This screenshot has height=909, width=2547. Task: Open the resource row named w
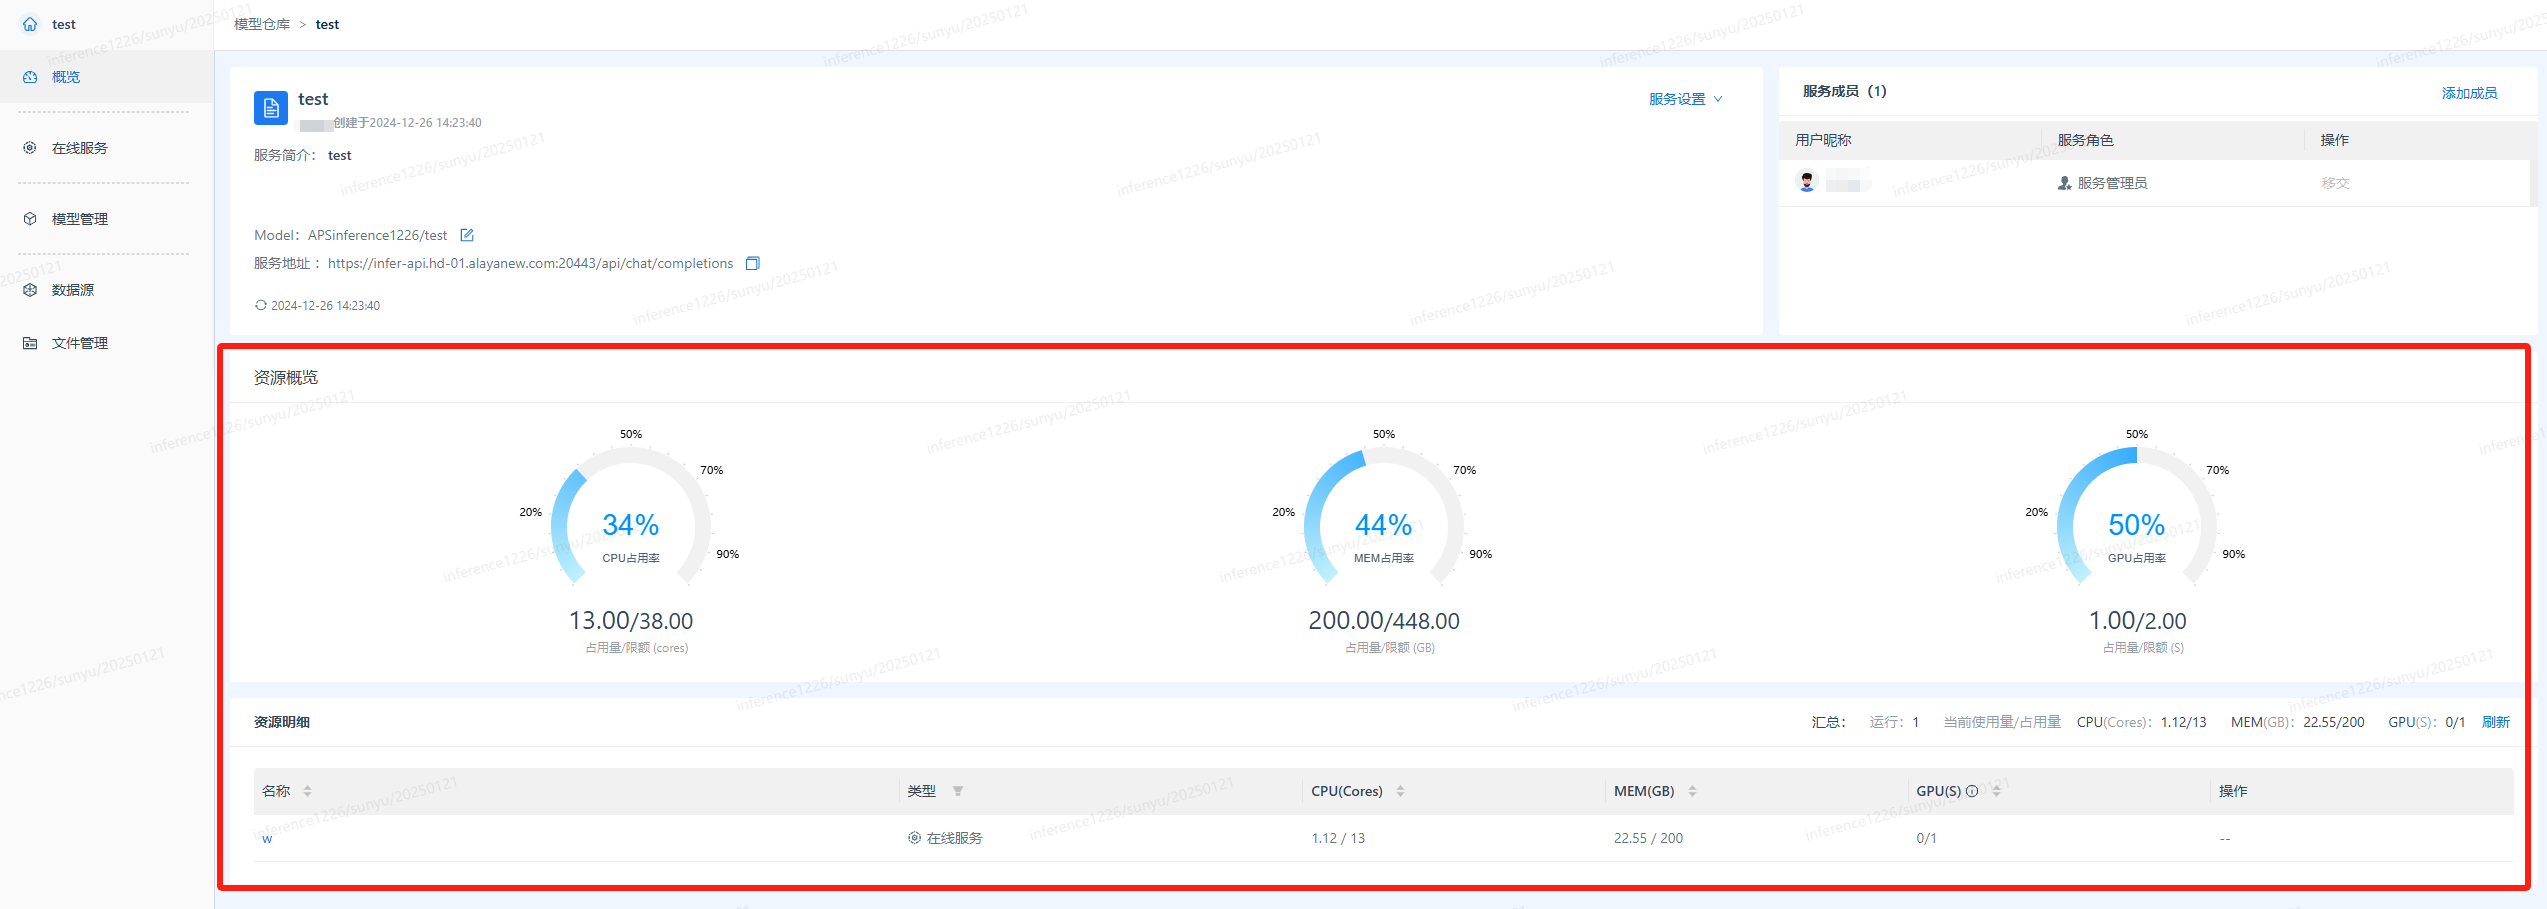click(x=267, y=839)
